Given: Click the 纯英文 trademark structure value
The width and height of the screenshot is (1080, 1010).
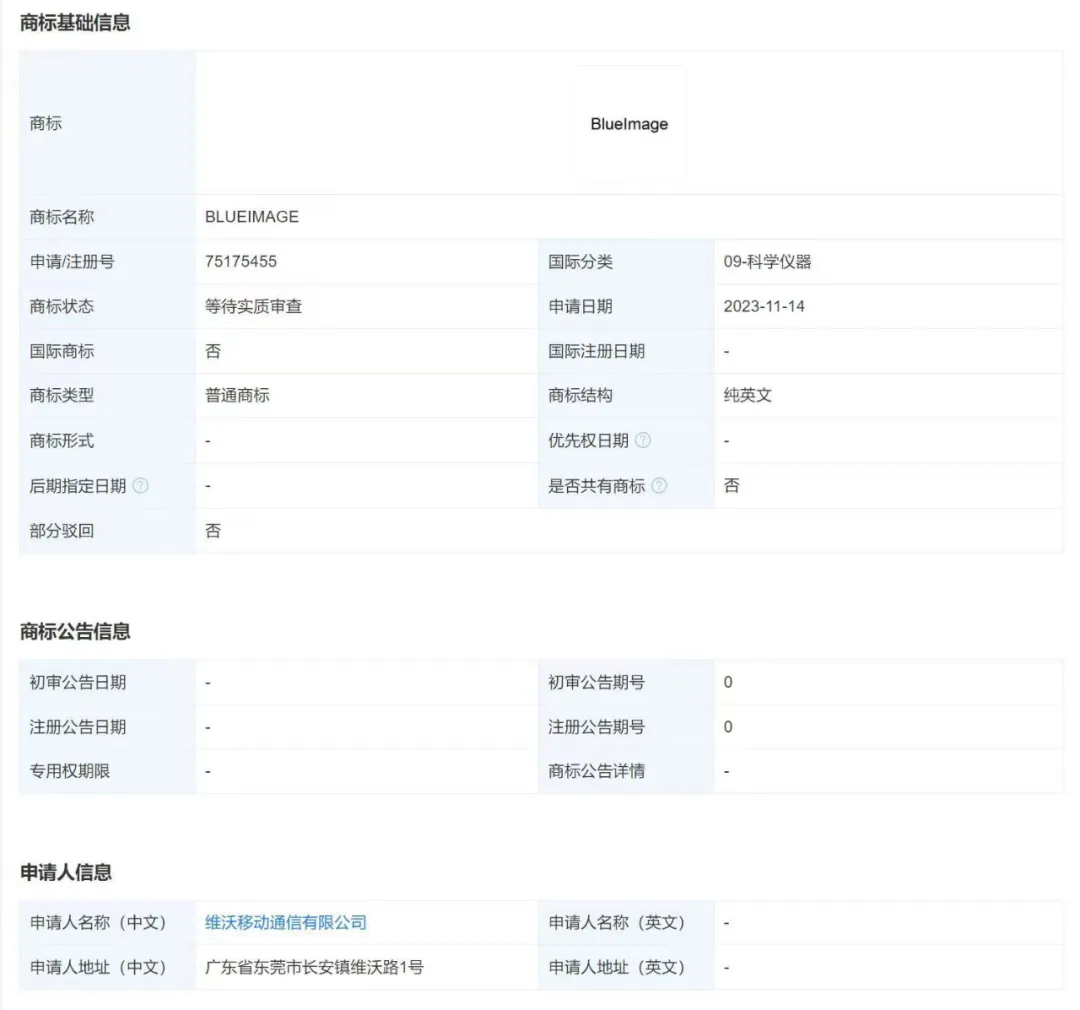Looking at the screenshot, I should tap(747, 395).
